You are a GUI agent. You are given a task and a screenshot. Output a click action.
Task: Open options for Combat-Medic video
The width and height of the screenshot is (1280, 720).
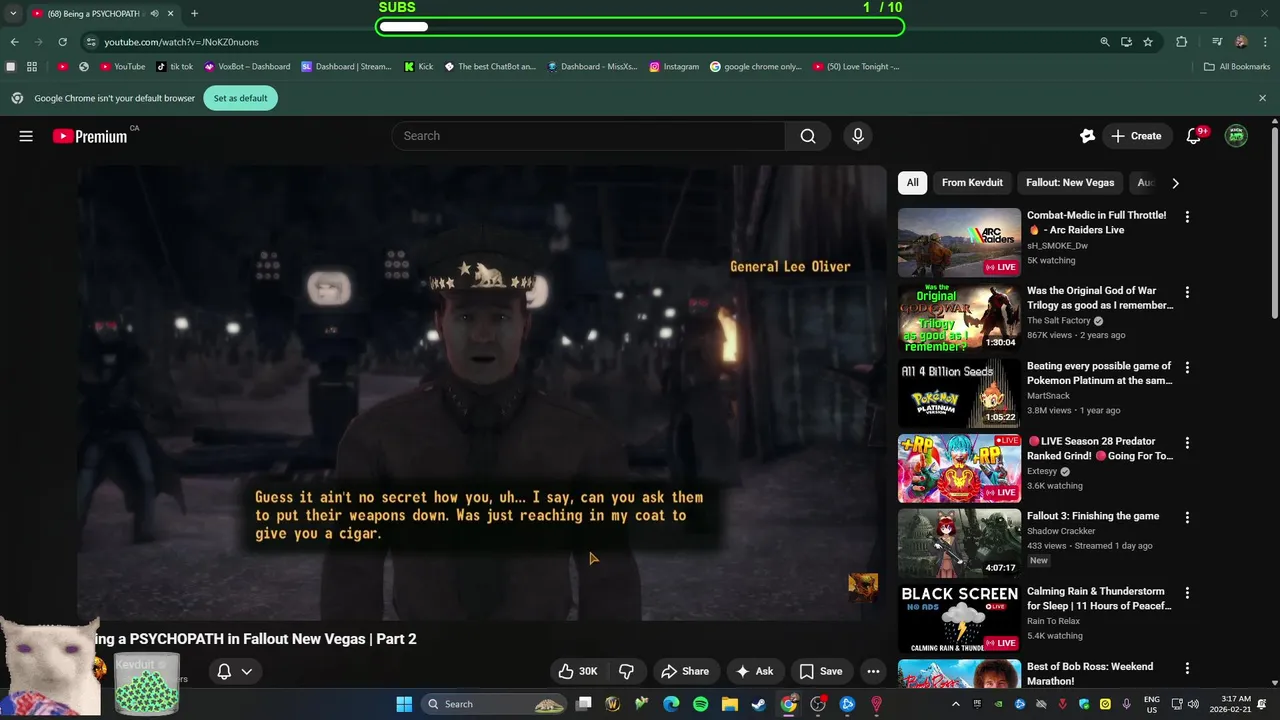[x=1187, y=217]
